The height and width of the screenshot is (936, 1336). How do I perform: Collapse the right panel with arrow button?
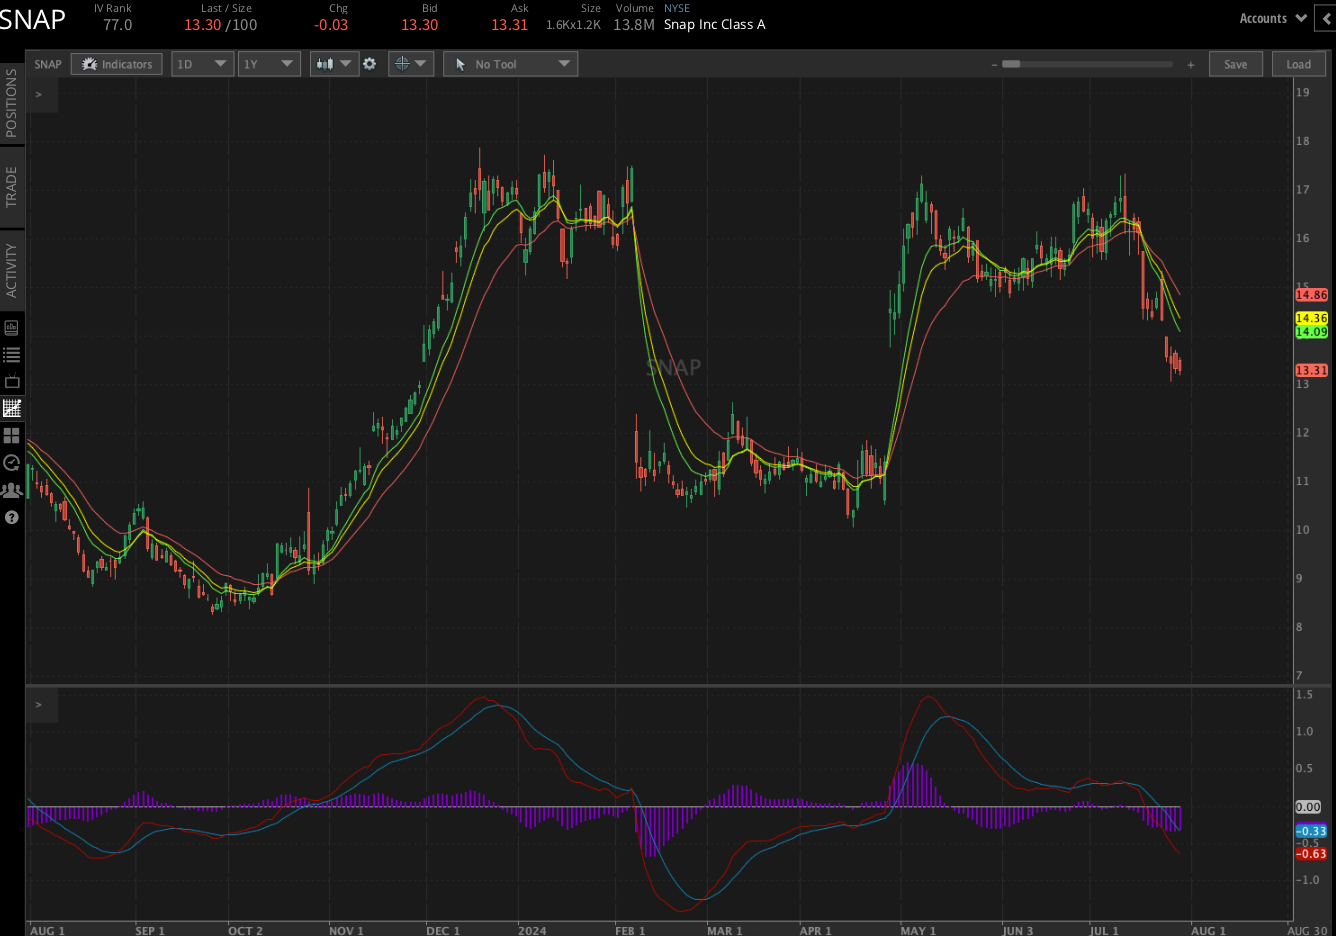point(1326,19)
